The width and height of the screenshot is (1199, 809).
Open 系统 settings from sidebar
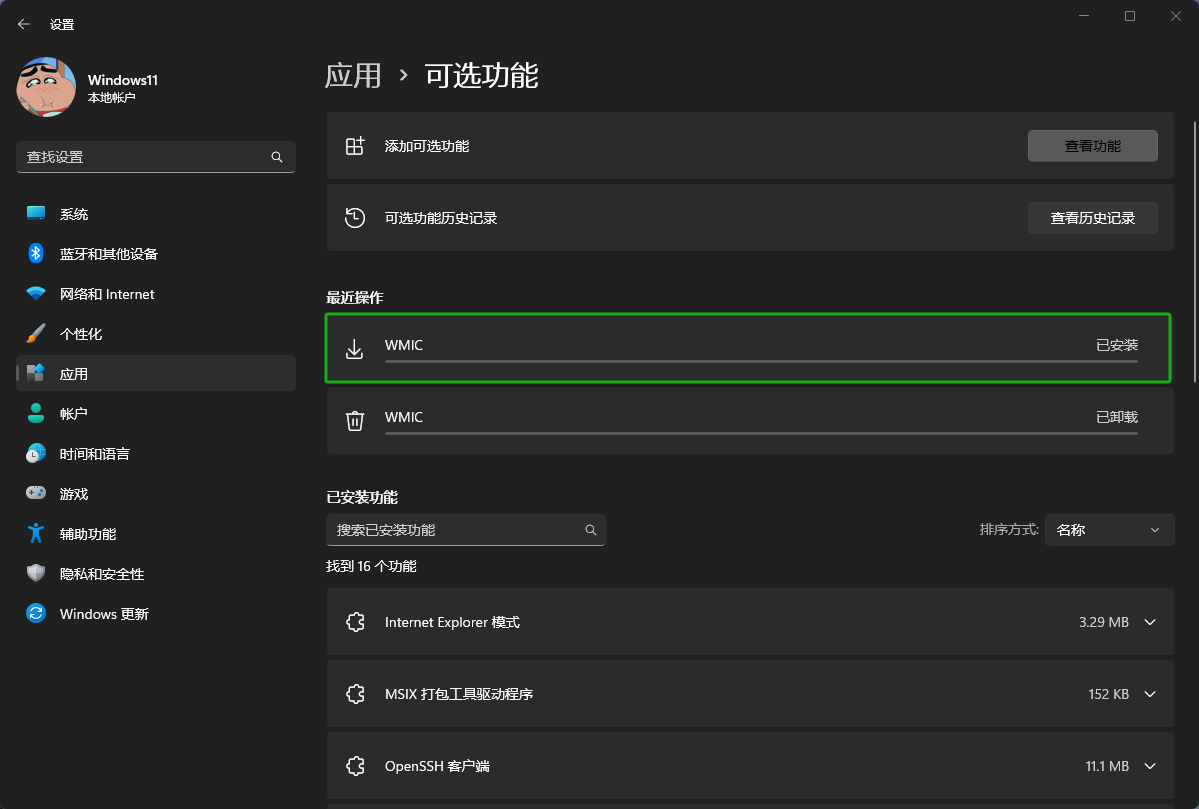[74, 214]
